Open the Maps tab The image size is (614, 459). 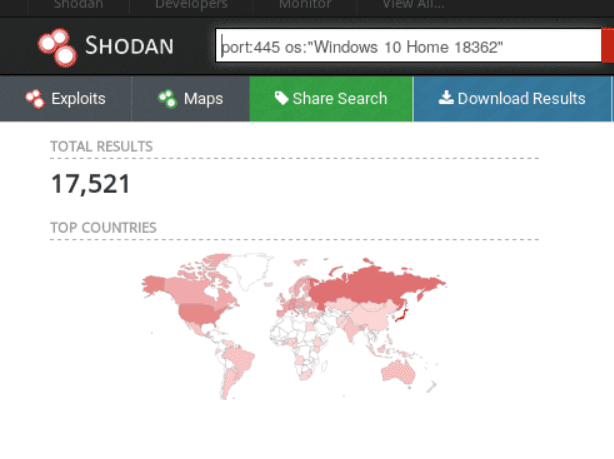190,98
